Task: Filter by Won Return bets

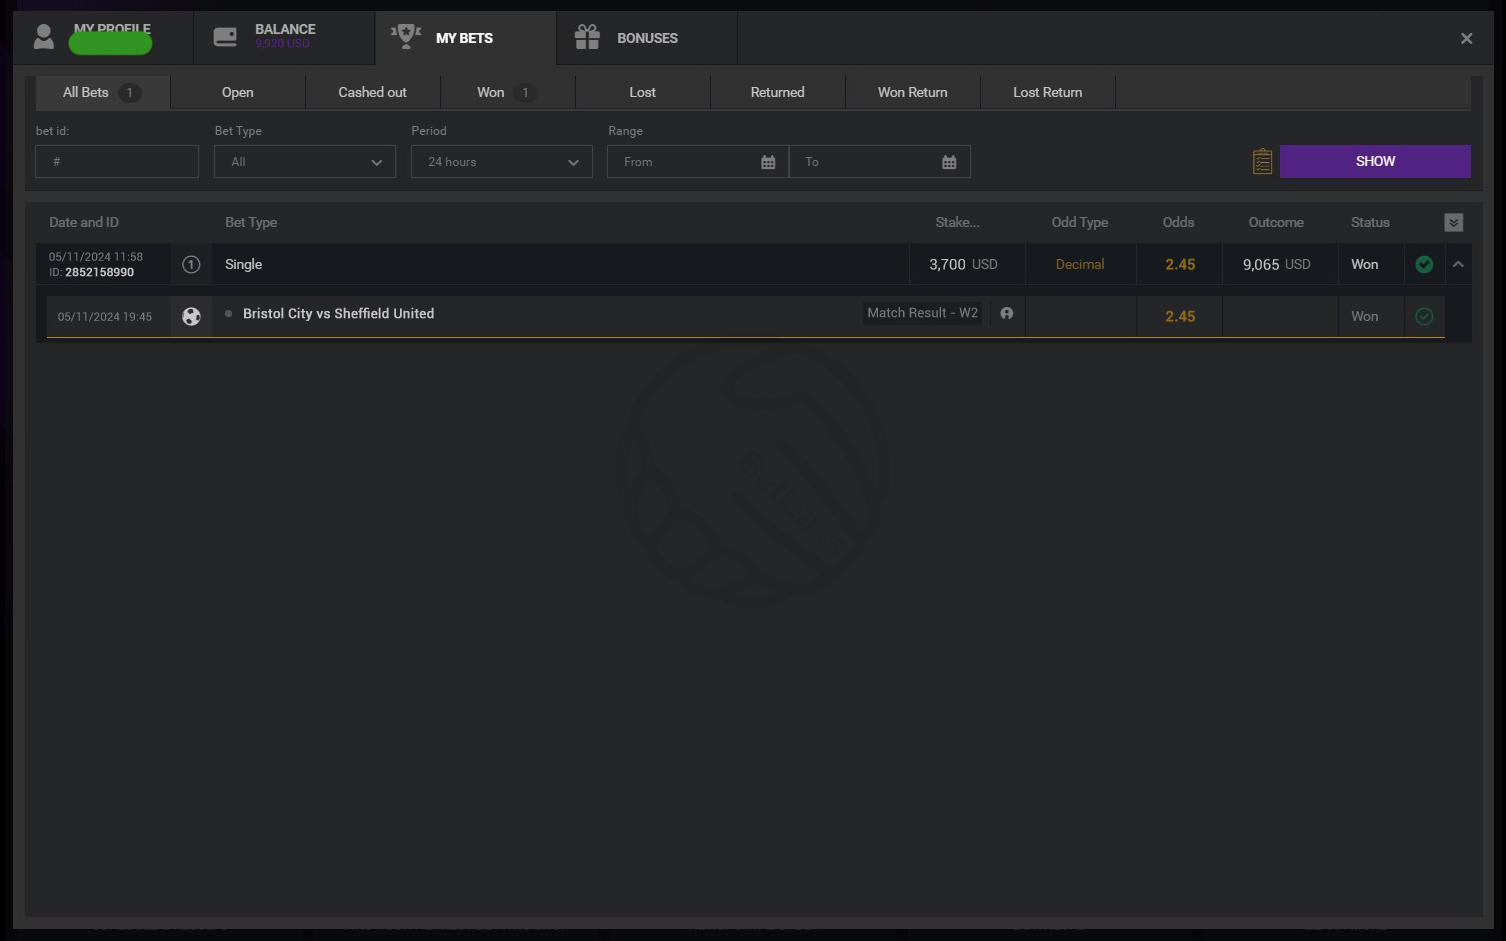Action: coord(913,92)
